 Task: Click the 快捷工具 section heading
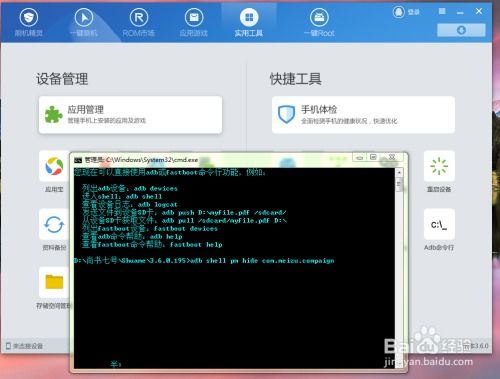[x=296, y=79]
